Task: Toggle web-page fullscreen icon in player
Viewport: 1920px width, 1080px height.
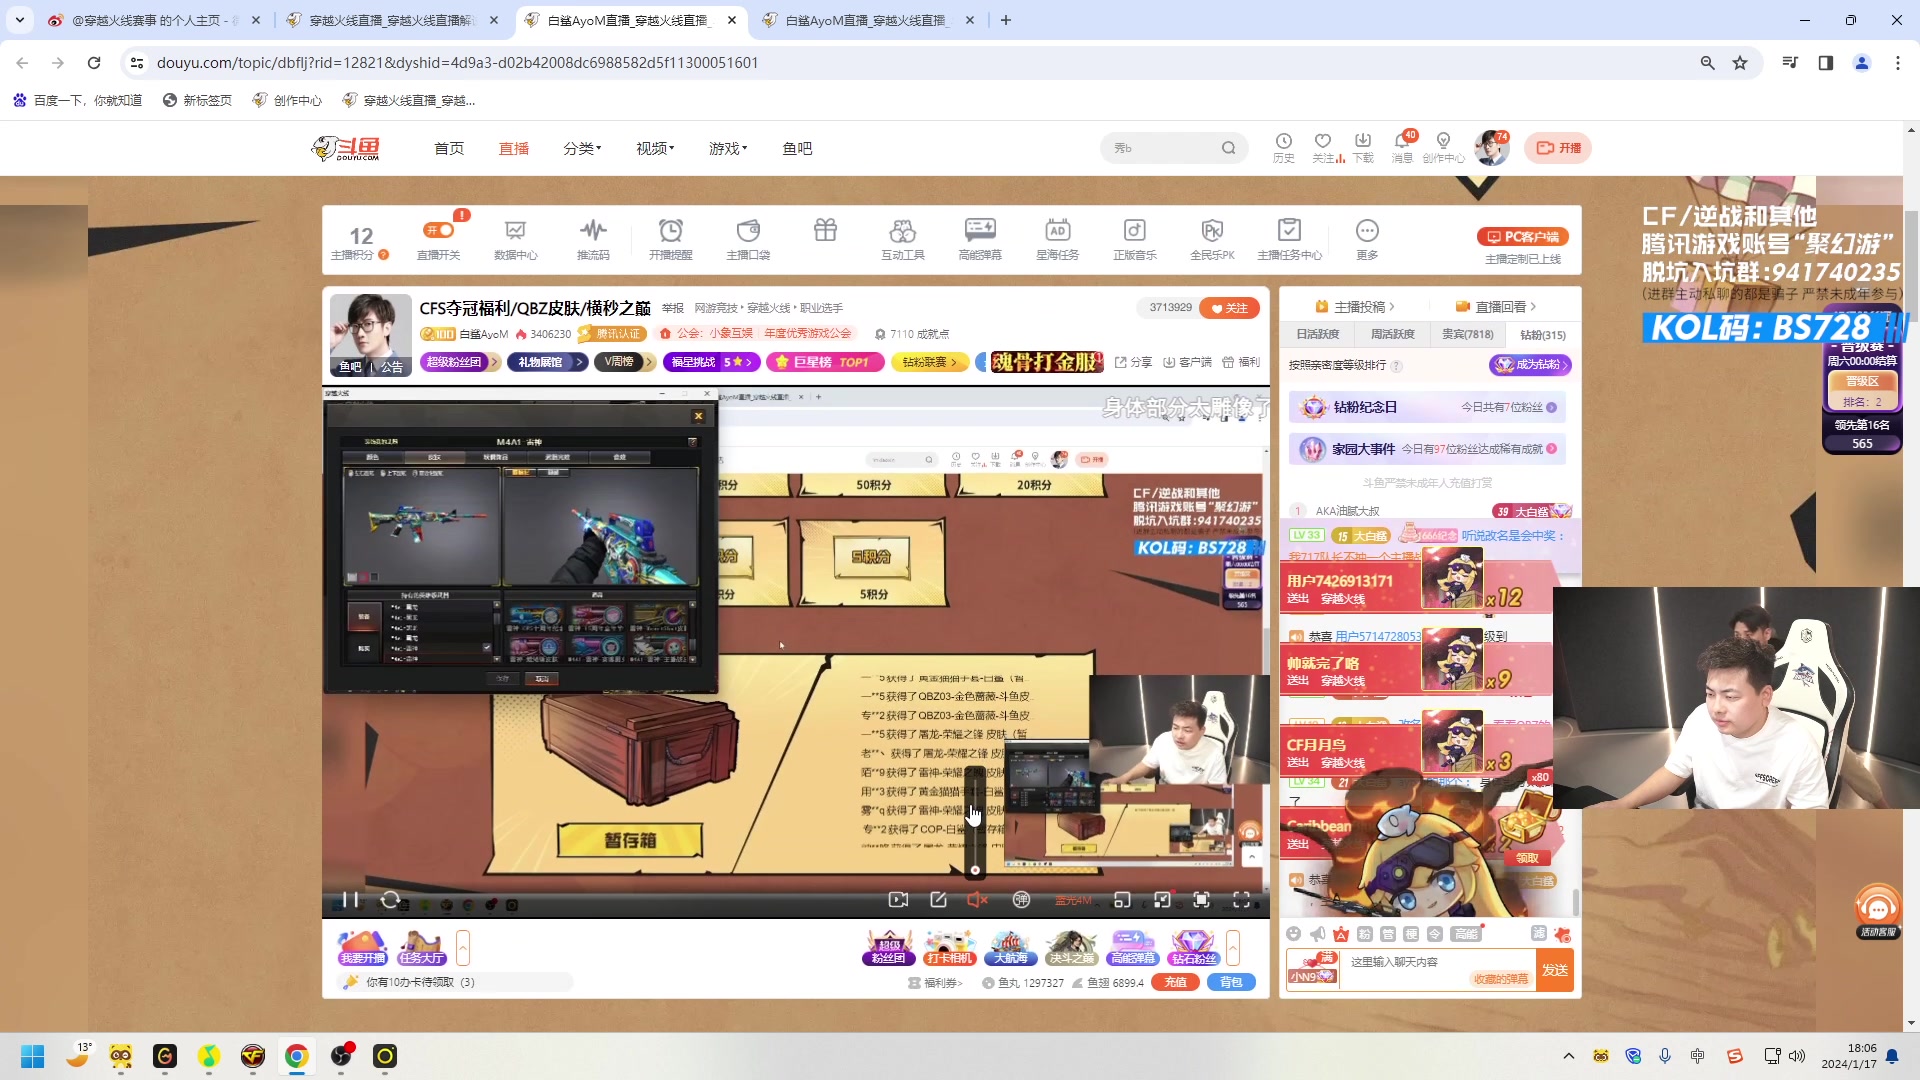Action: point(1201,900)
